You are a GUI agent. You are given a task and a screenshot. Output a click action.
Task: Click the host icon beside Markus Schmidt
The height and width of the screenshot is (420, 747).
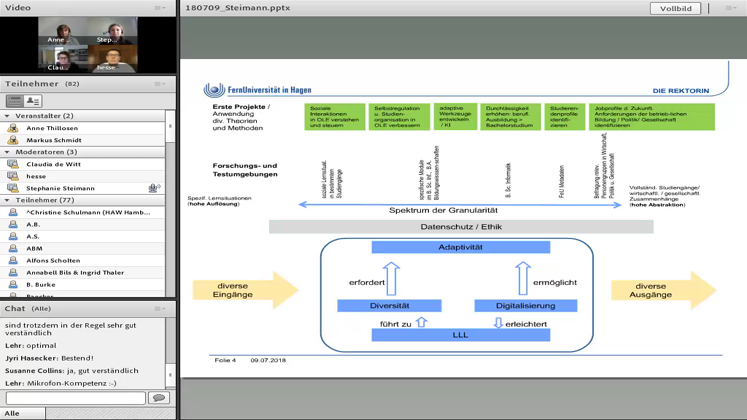coord(13,140)
